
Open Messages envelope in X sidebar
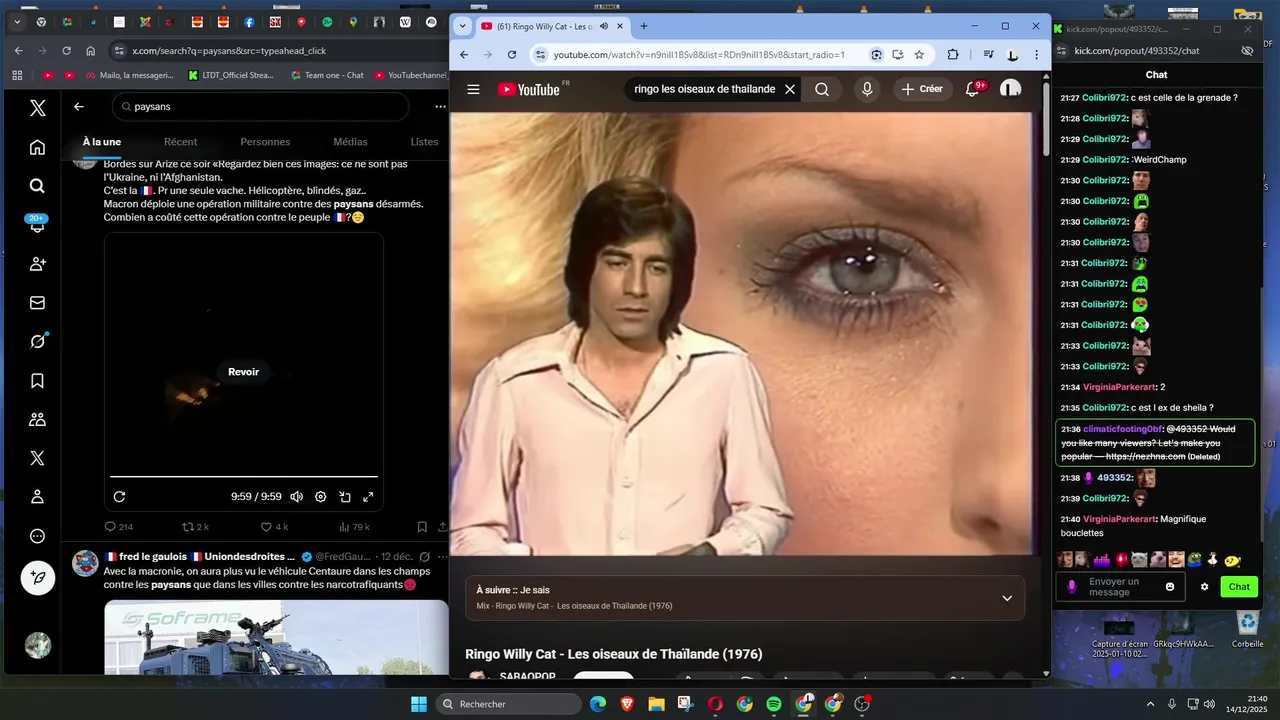(37, 302)
